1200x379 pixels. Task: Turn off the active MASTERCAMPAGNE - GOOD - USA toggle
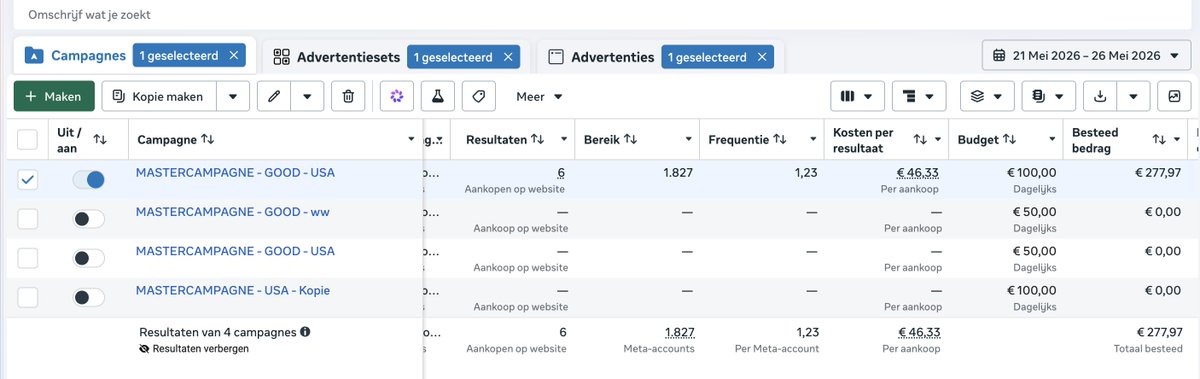pos(89,180)
